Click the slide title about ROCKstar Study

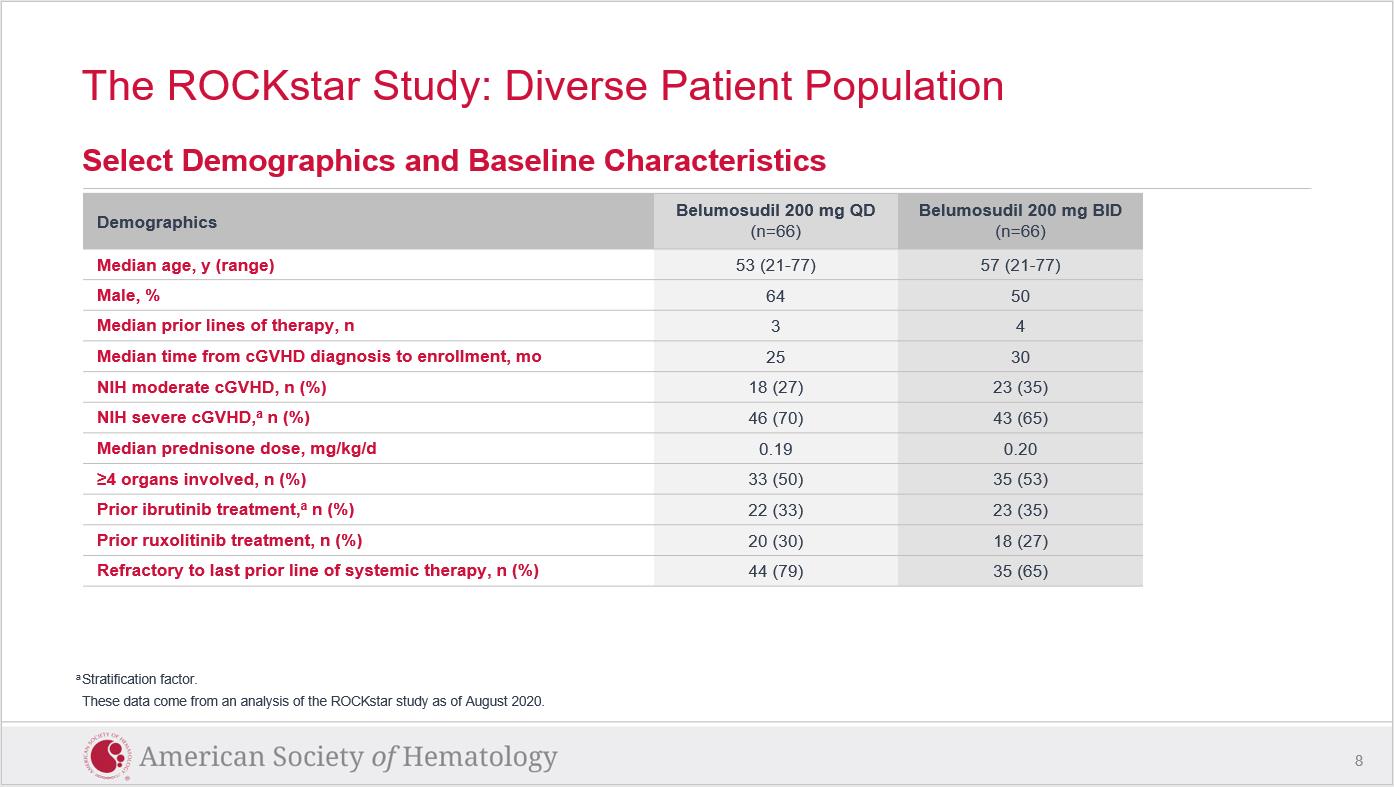click(542, 86)
